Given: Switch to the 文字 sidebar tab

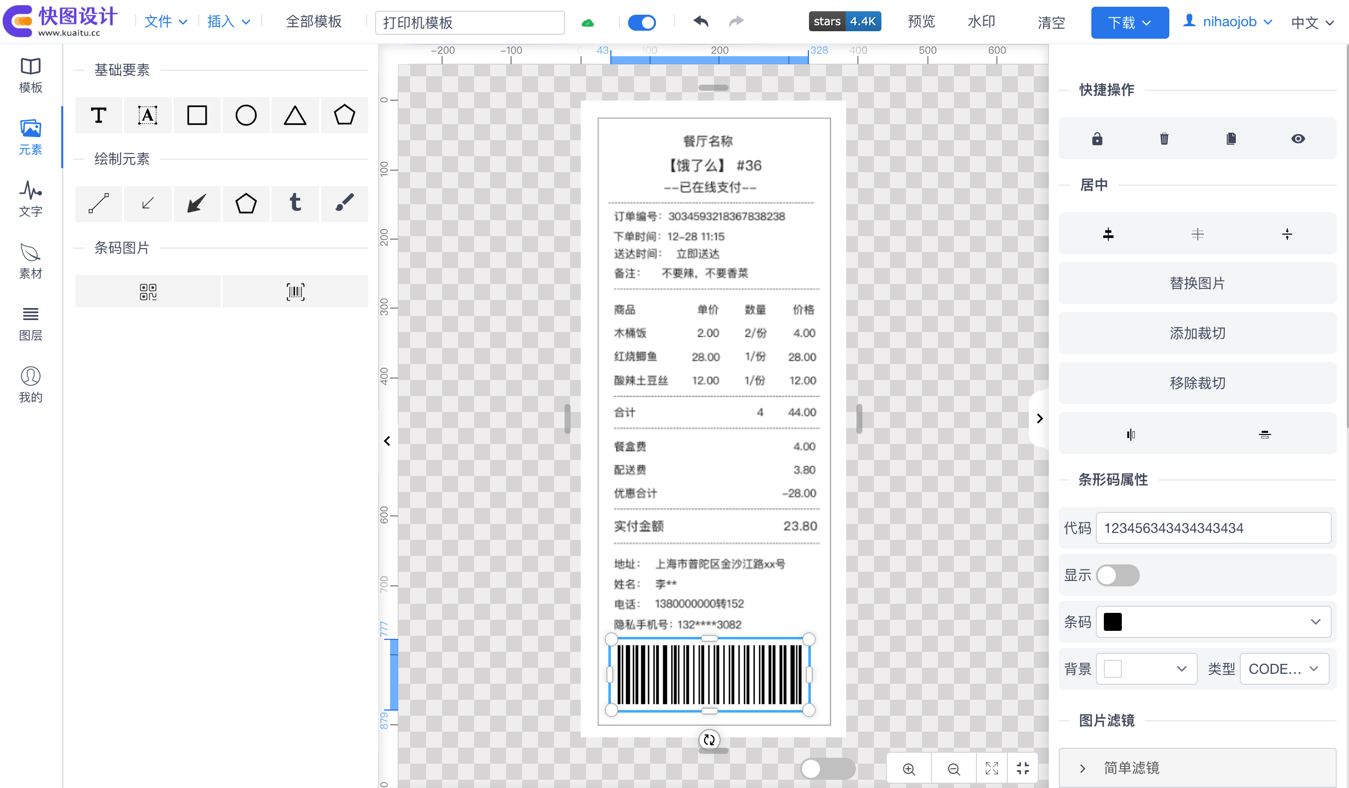Looking at the screenshot, I should [x=31, y=199].
